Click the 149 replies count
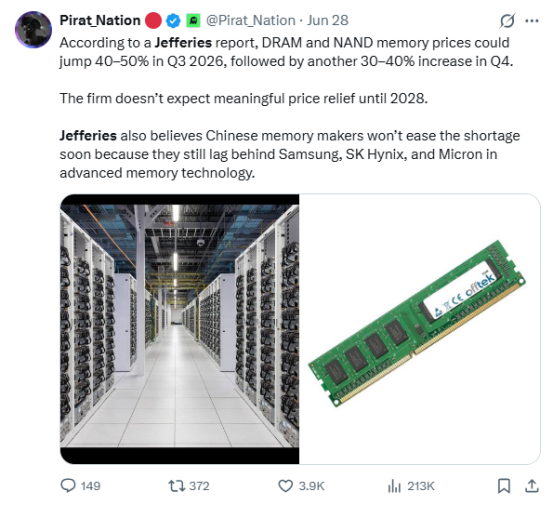 click(90, 486)
